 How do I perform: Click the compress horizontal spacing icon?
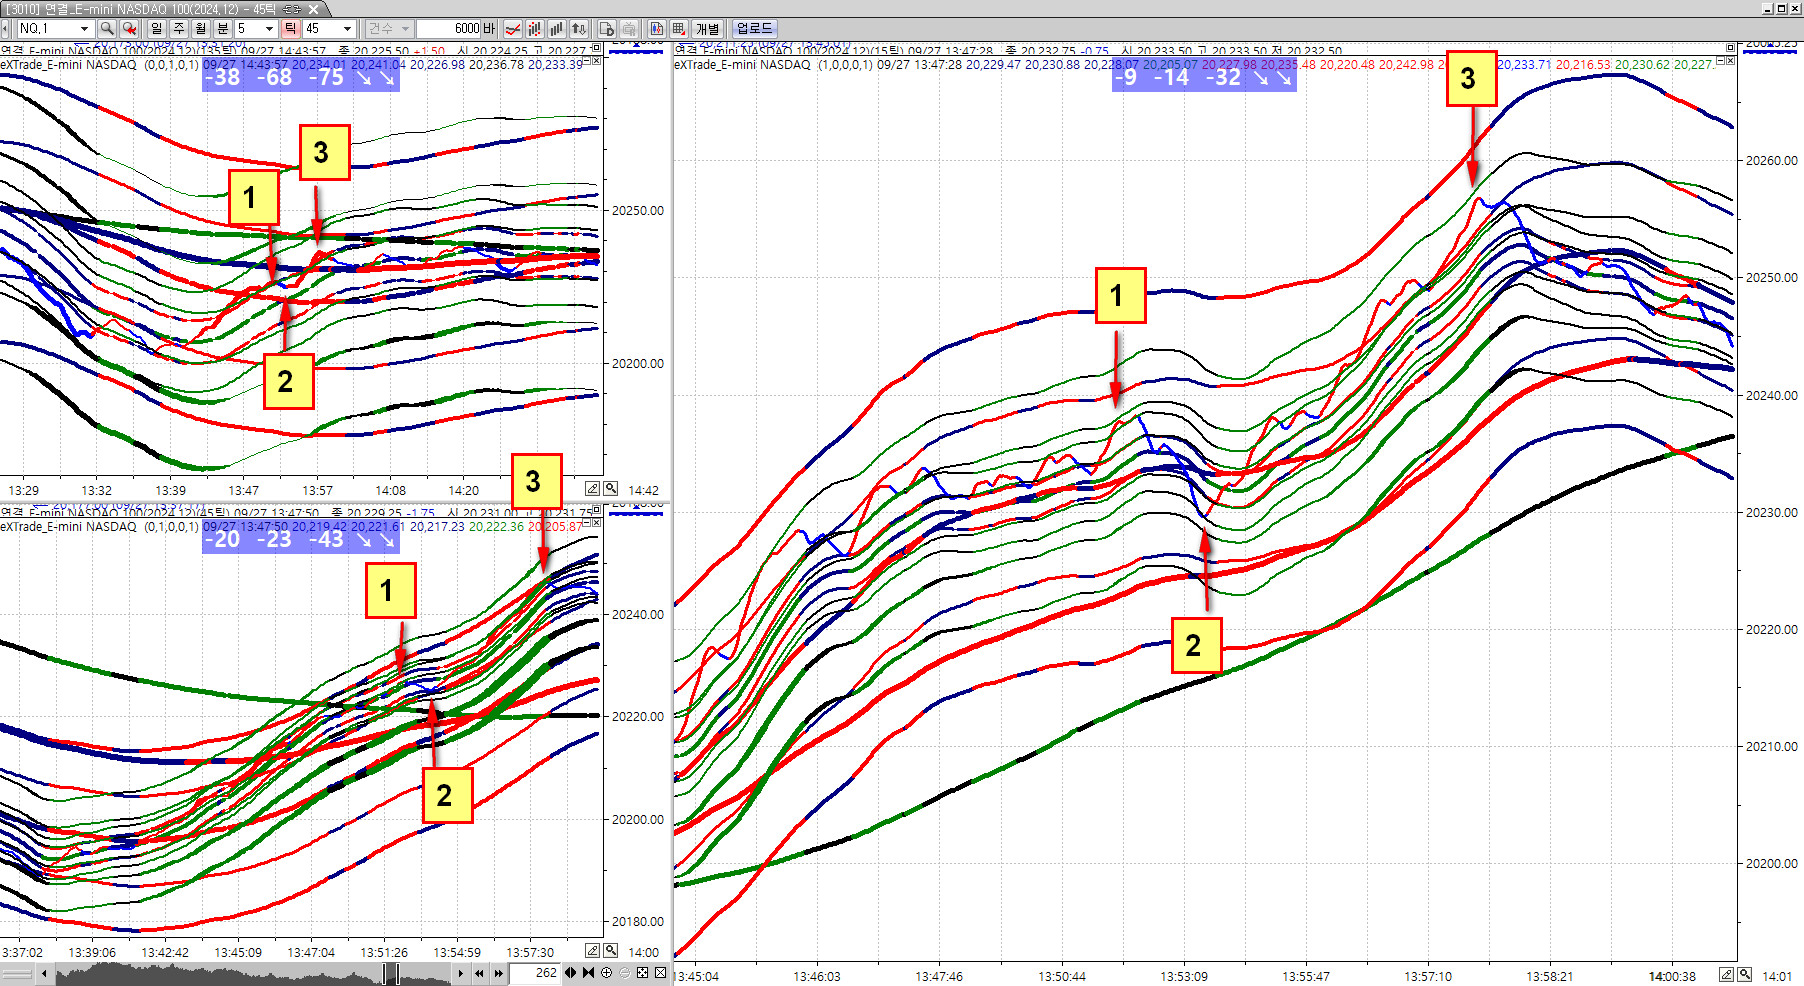pos(588,973)
